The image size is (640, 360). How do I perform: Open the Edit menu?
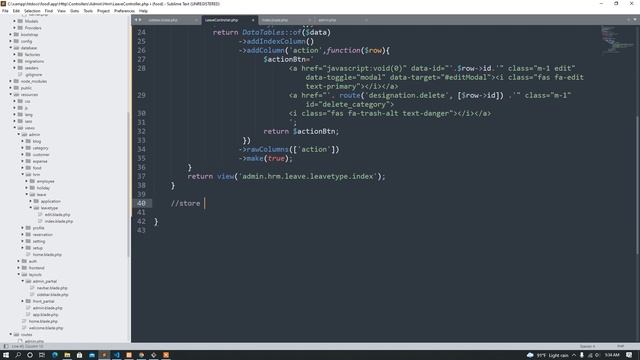[16, 11]
